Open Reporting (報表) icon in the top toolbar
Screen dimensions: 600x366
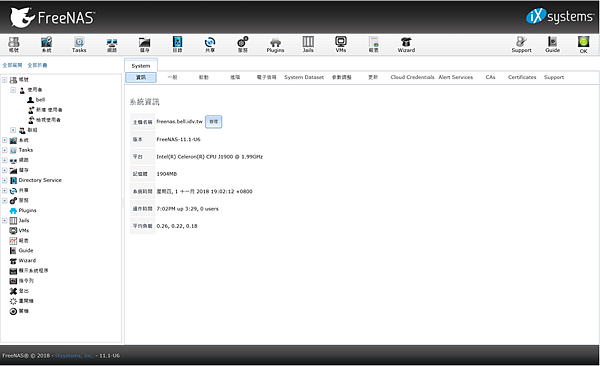[373, 45]
